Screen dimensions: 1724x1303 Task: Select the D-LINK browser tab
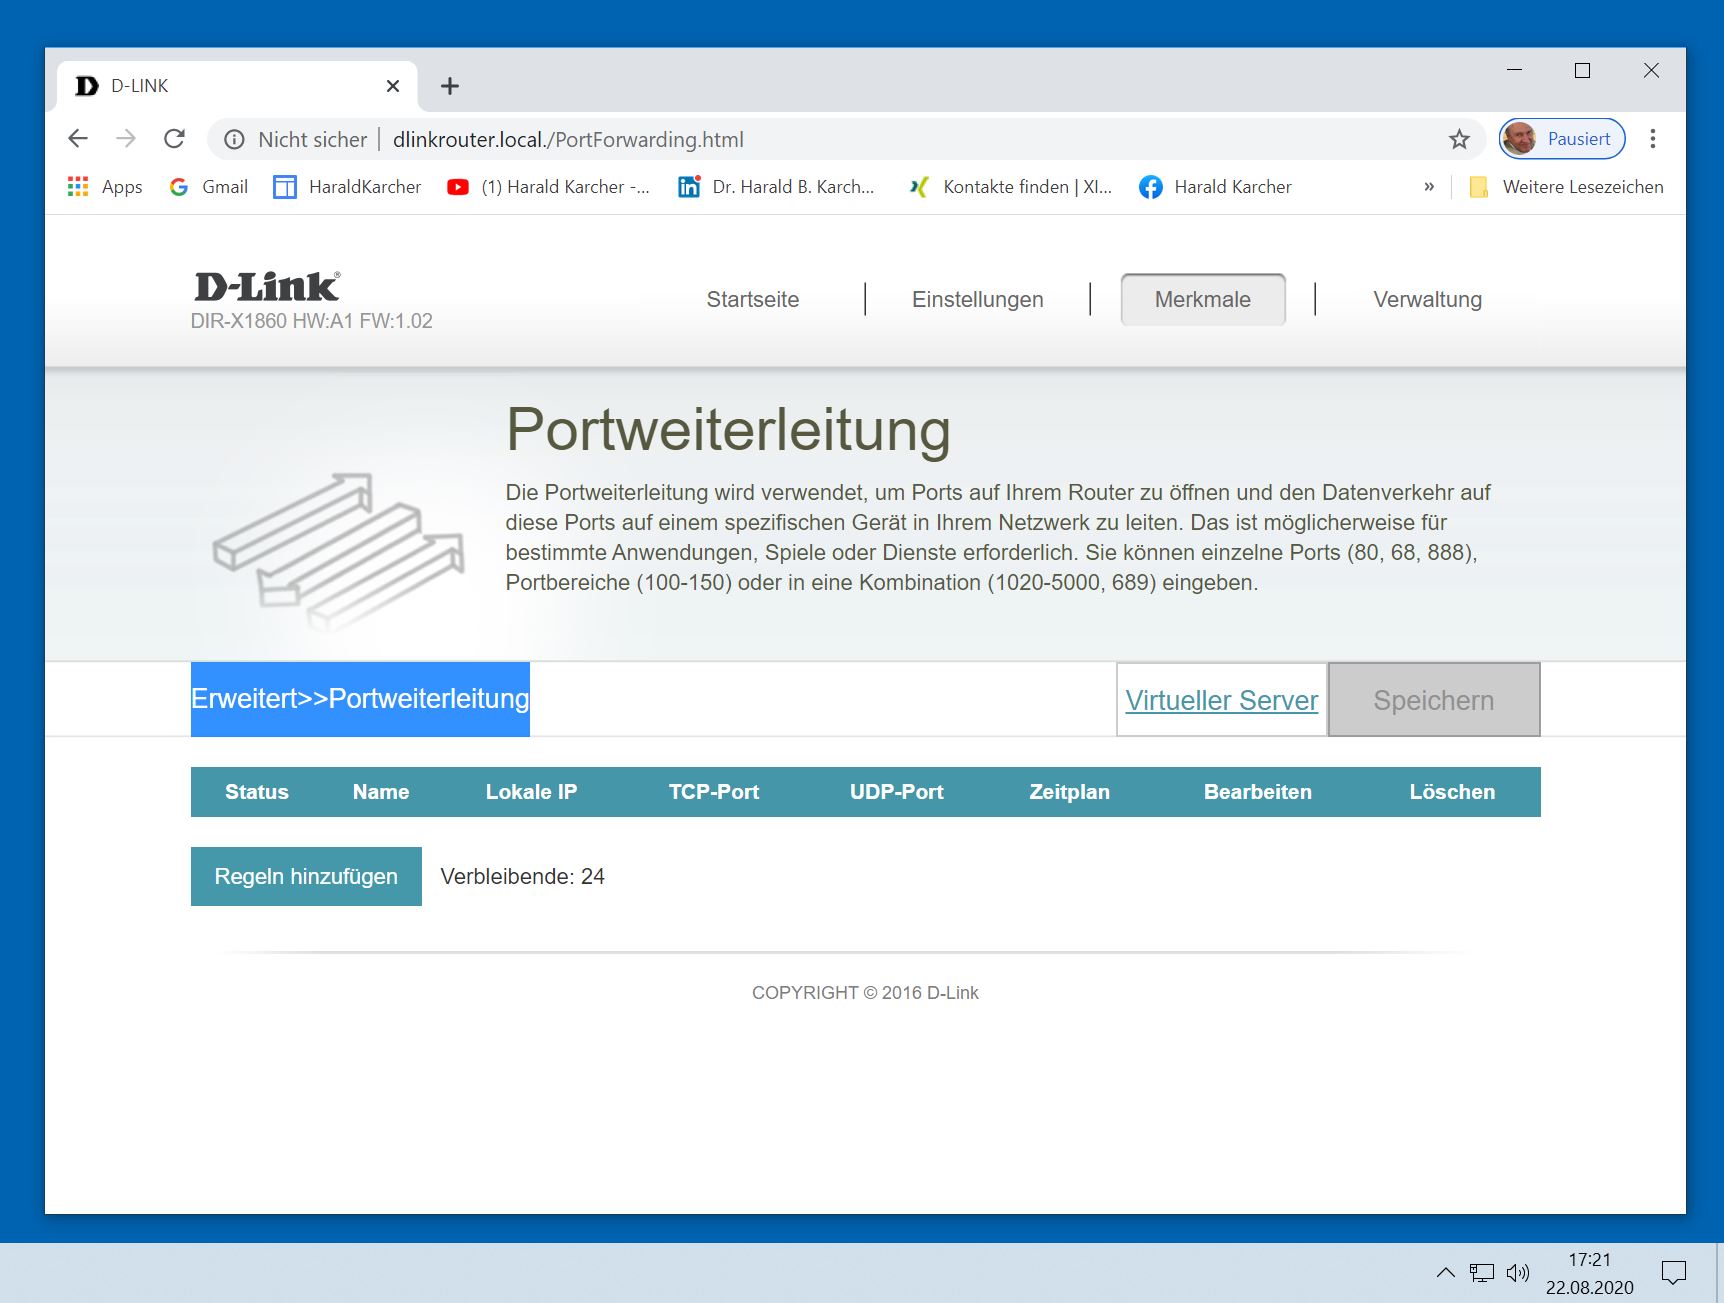click(237, 86)
